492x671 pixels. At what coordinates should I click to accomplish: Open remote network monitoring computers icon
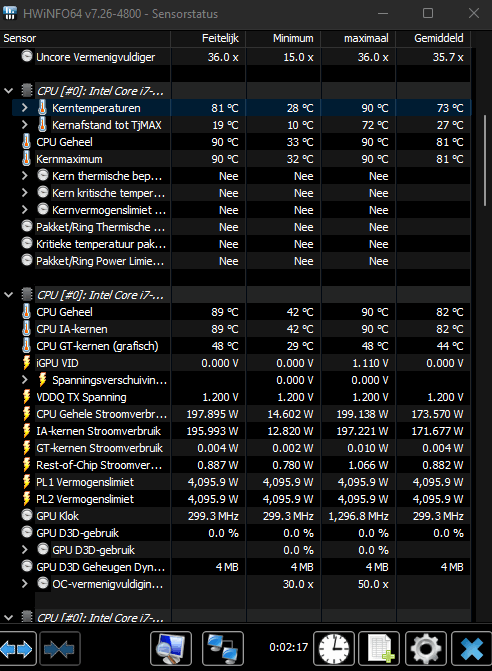tap(222, 649)
